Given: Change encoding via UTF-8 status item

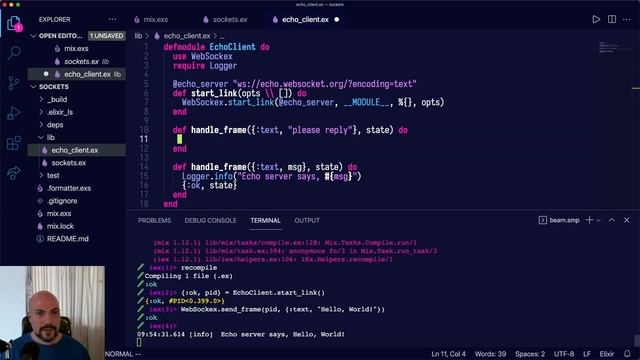Looking at the screenshot, I should (564, 354).
